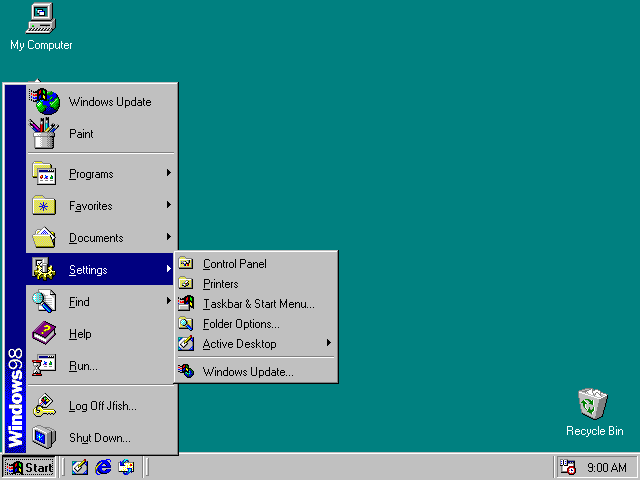Select the Favorites menu label

coord(91,206)
